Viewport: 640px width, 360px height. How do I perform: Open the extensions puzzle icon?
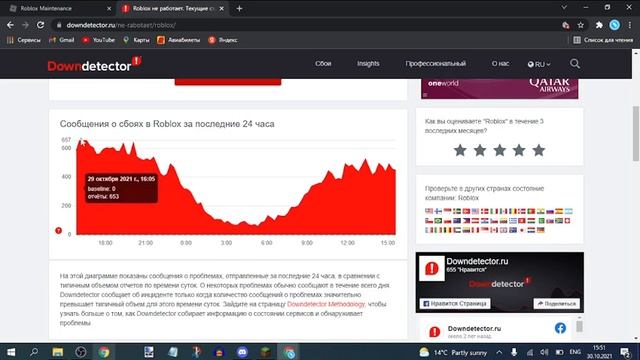tap(599, 25)
